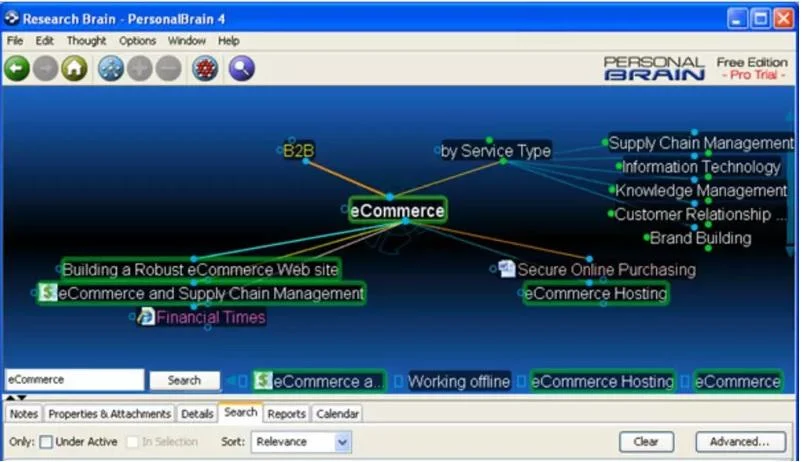This screenshot has width=802, height=462.
Task: Click the eCommerce search input field
Action: [75, 380]
